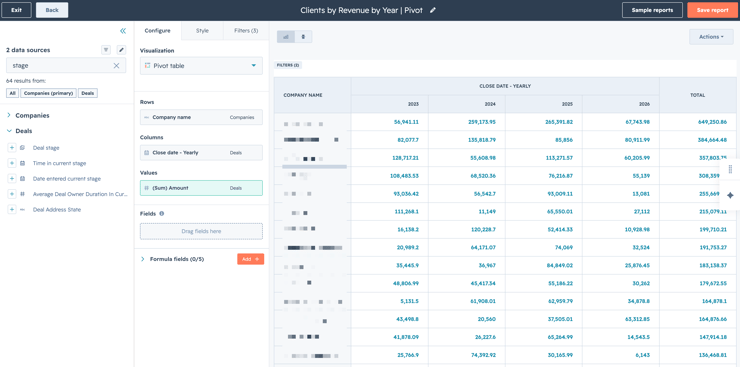The image size is (740, 367).
Task: Click the Deal Address State label
Action: 57,209
